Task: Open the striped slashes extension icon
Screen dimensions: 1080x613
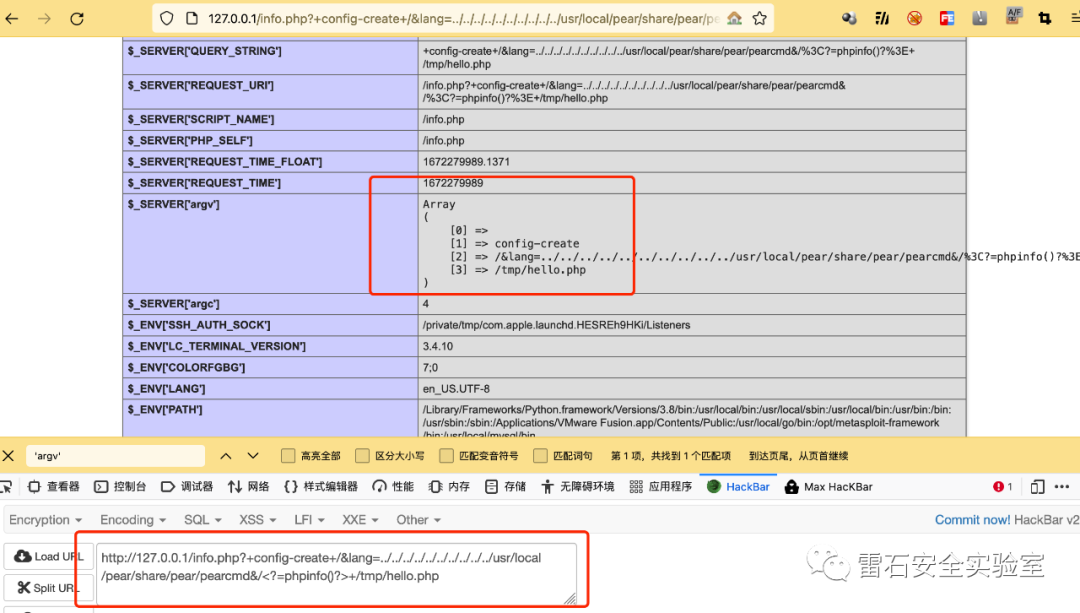Action: pos(882,19)
